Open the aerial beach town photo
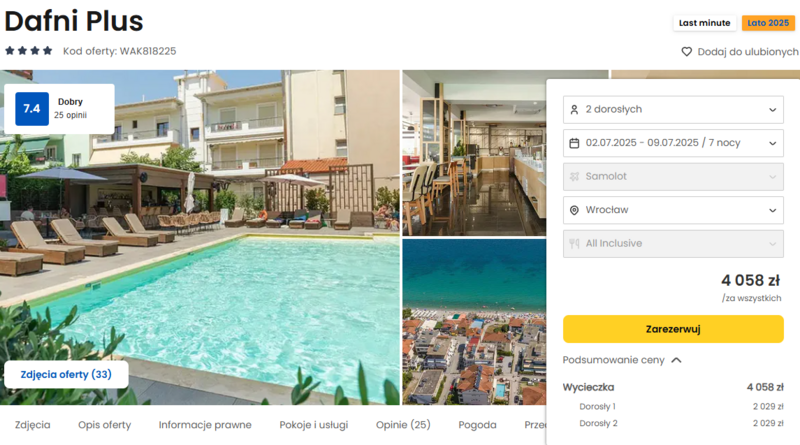Image resolution: width=800 pixels, height=445 pixels. point(474,322)
